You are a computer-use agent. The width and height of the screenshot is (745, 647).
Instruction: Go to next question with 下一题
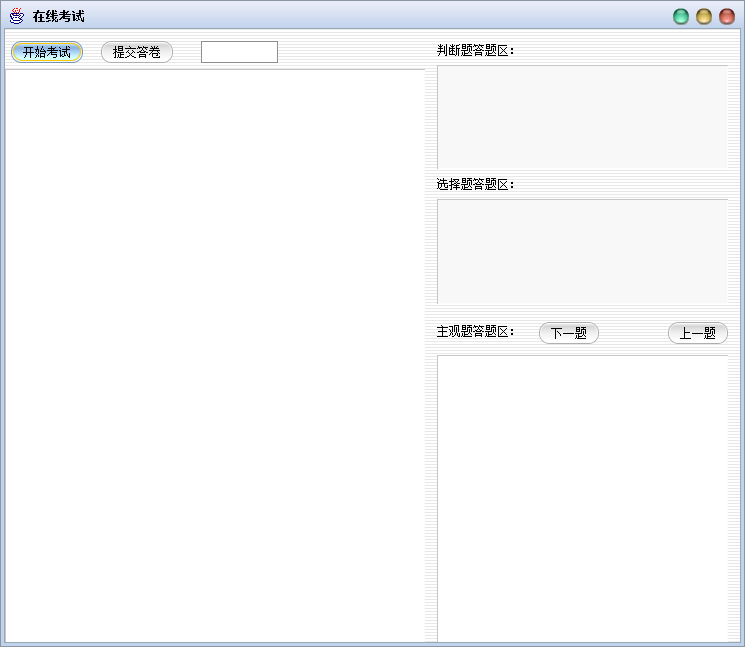[x=569, y=333]
